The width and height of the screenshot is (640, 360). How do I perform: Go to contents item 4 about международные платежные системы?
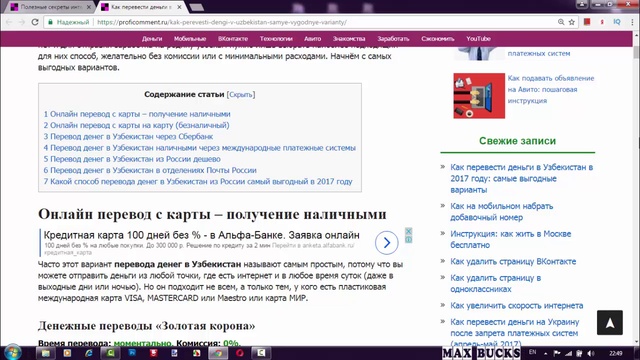pyautogui.click(x=200, y=148)
